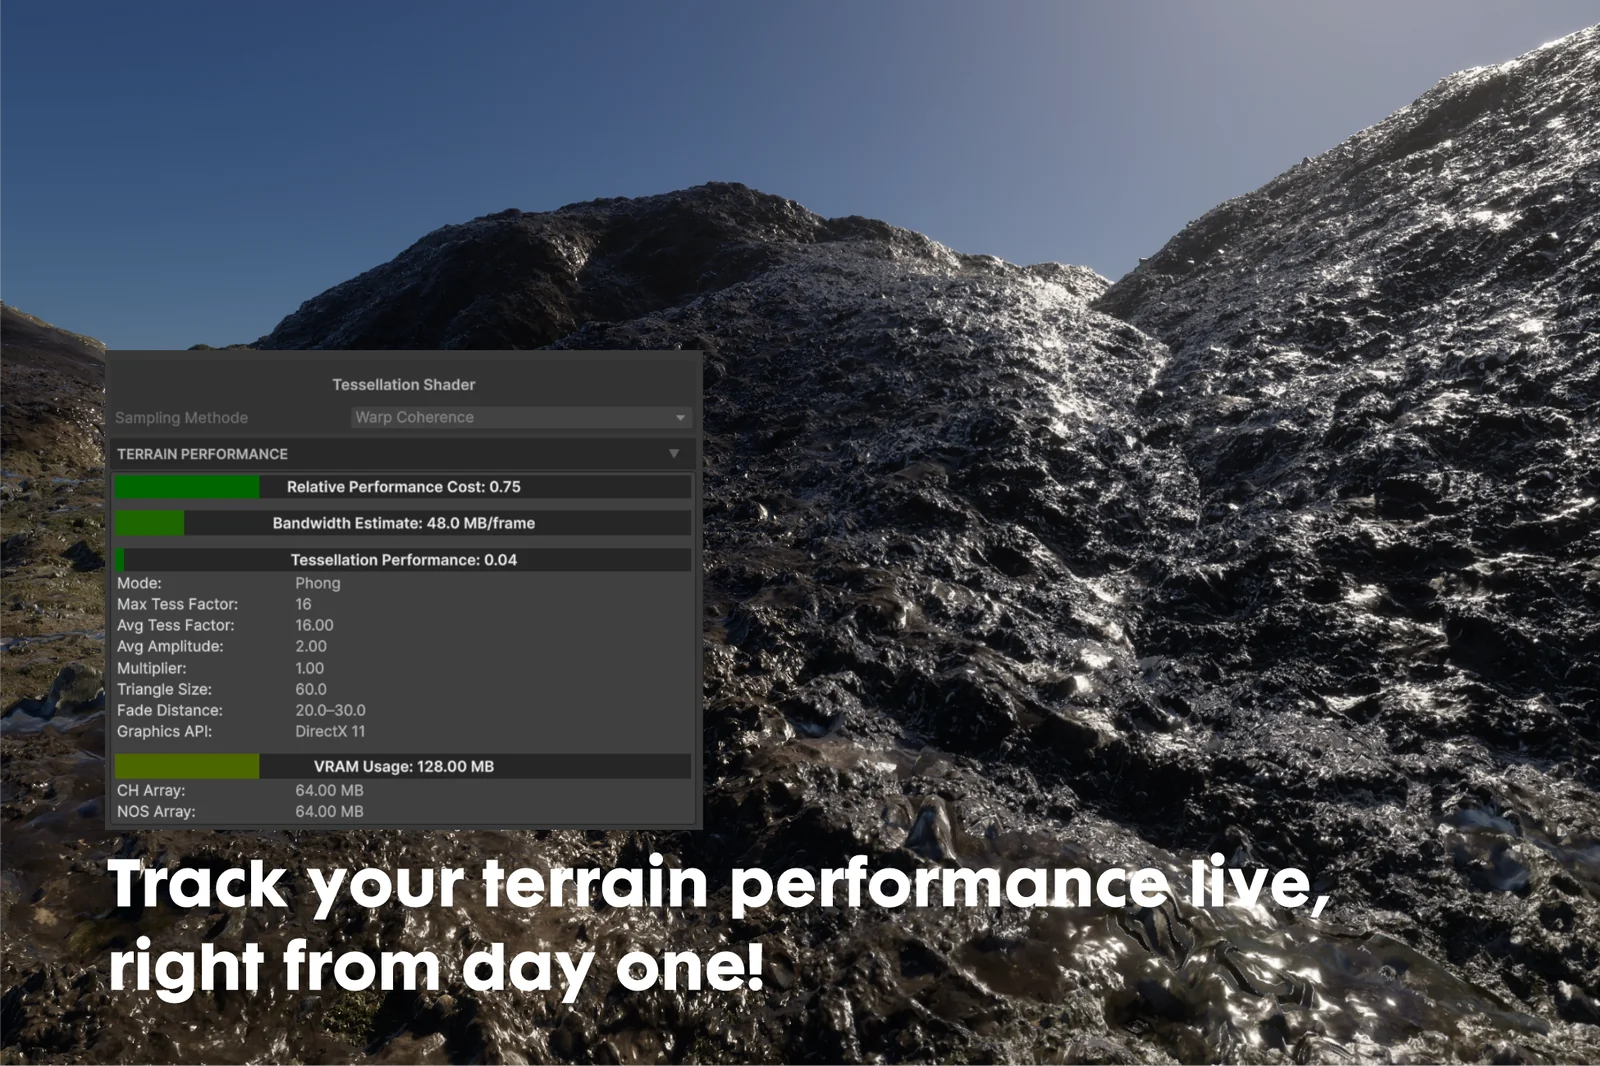The height and width of the screenshot is (1066, 1600).
Task: Click the VRAM Usage 128.00 MB bar
Action: pyautogui.click(x=403, y=767)
